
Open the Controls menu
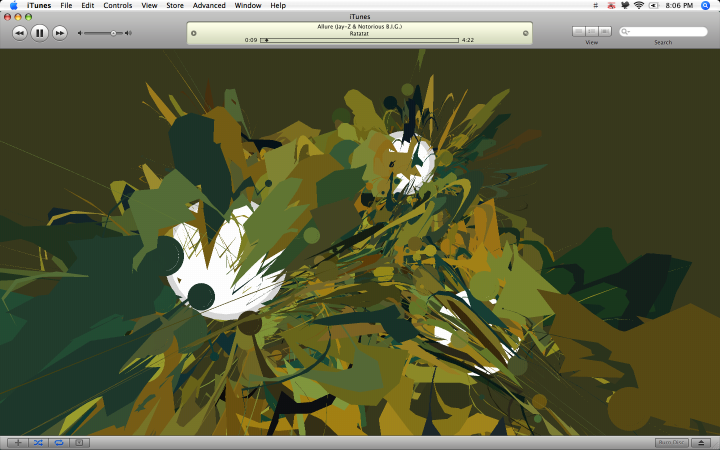pyautogui.click(x=118, y=6)
